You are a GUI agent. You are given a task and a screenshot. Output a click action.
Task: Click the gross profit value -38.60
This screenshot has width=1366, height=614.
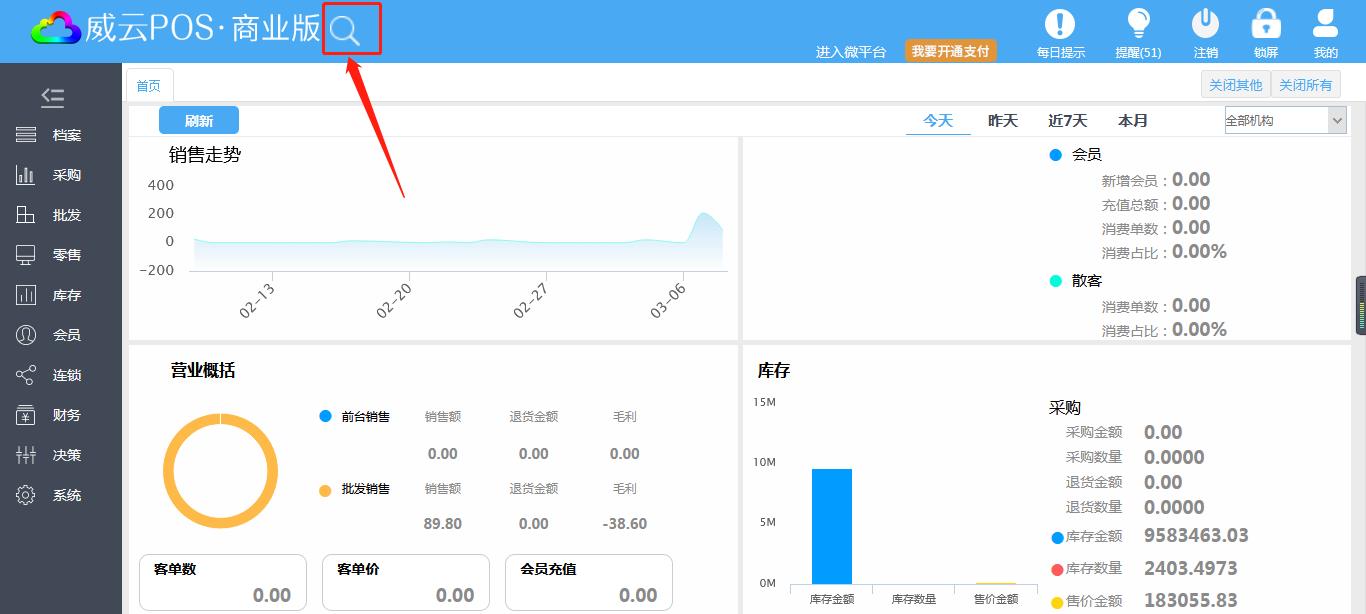[x=625, y=524]
